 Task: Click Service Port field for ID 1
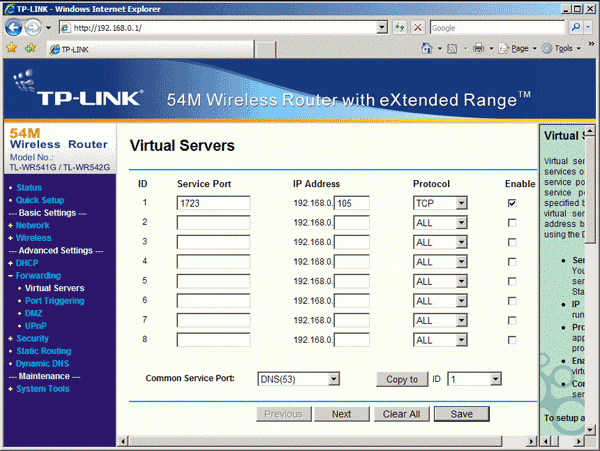tap(213, 203)
